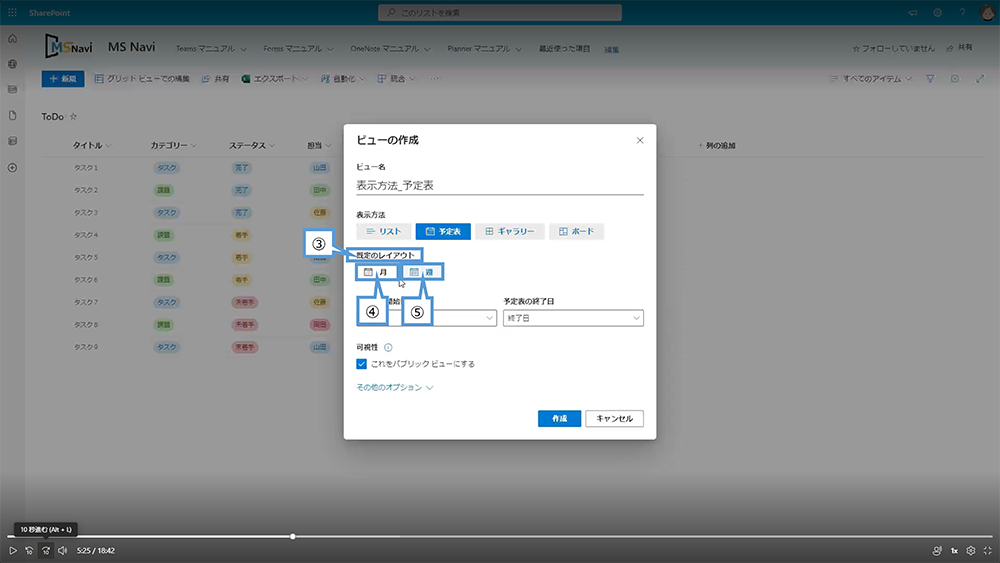Expand content with the fullscreen arrows icon
Screen dimensions: 1000x563
coord(980,79)
